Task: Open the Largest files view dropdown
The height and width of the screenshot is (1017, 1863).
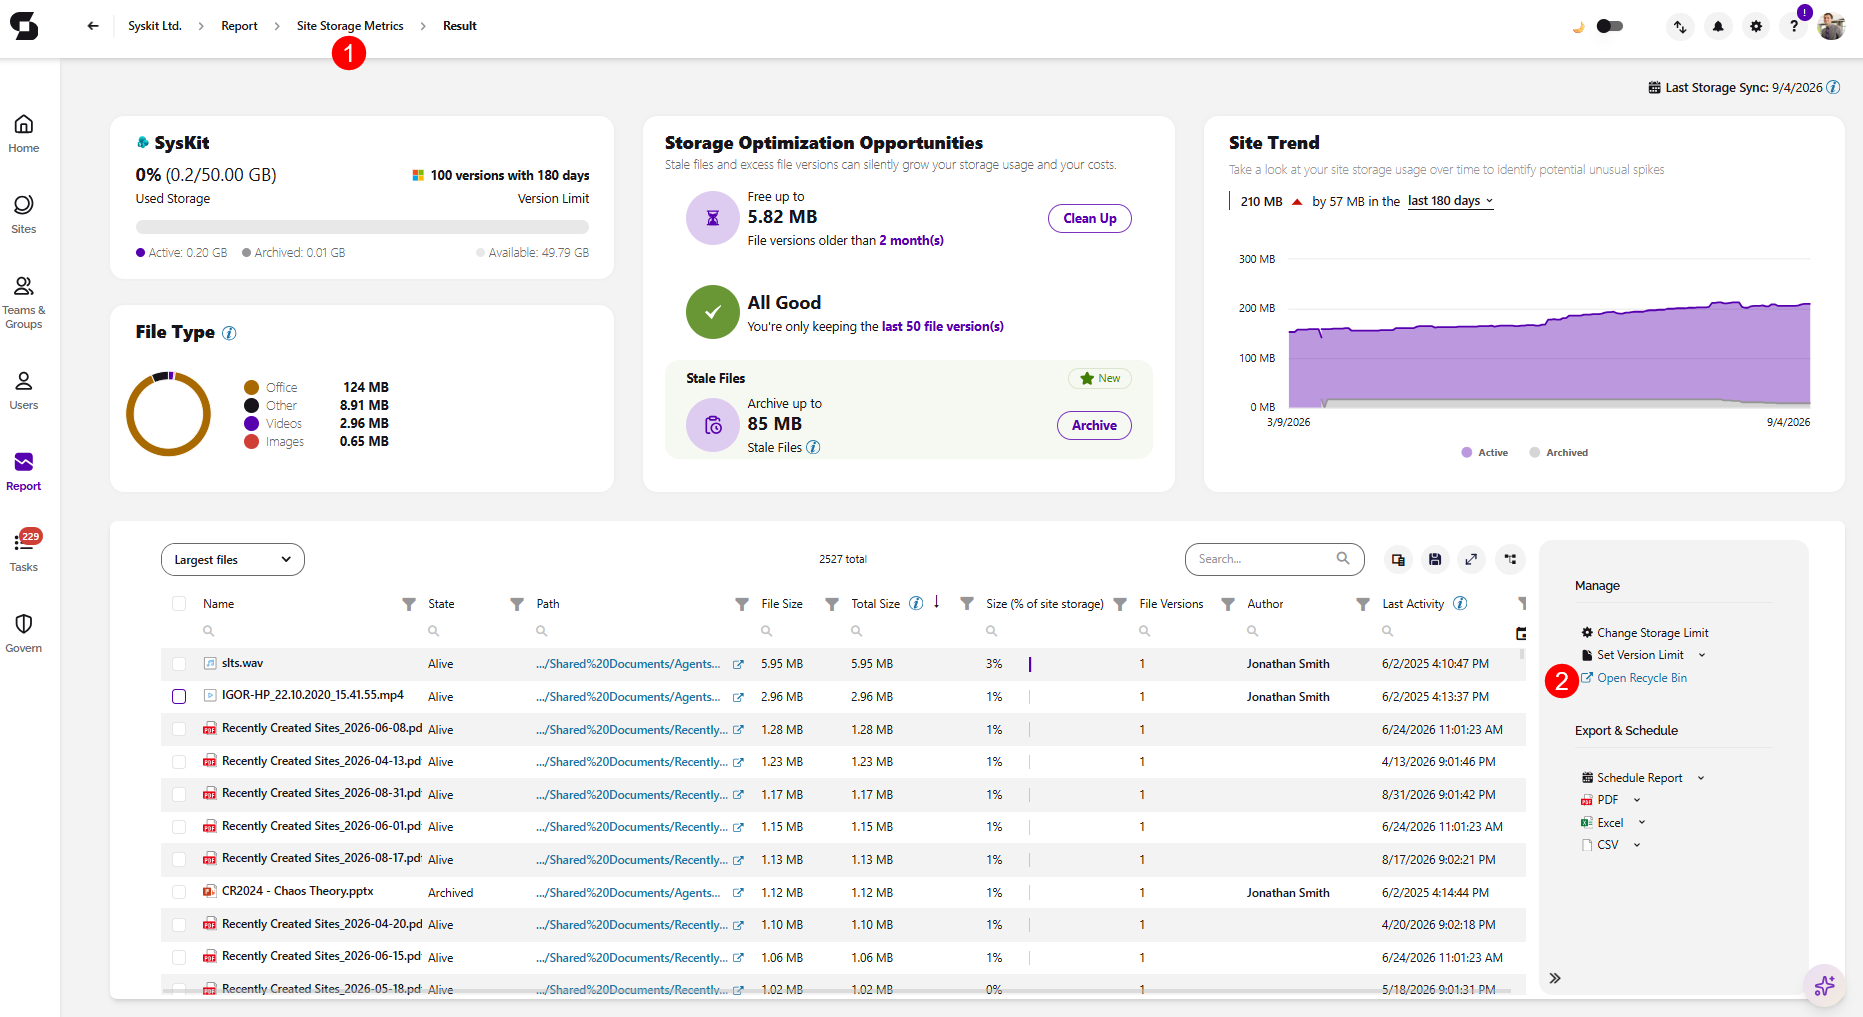Action: [x=233, y=560]
